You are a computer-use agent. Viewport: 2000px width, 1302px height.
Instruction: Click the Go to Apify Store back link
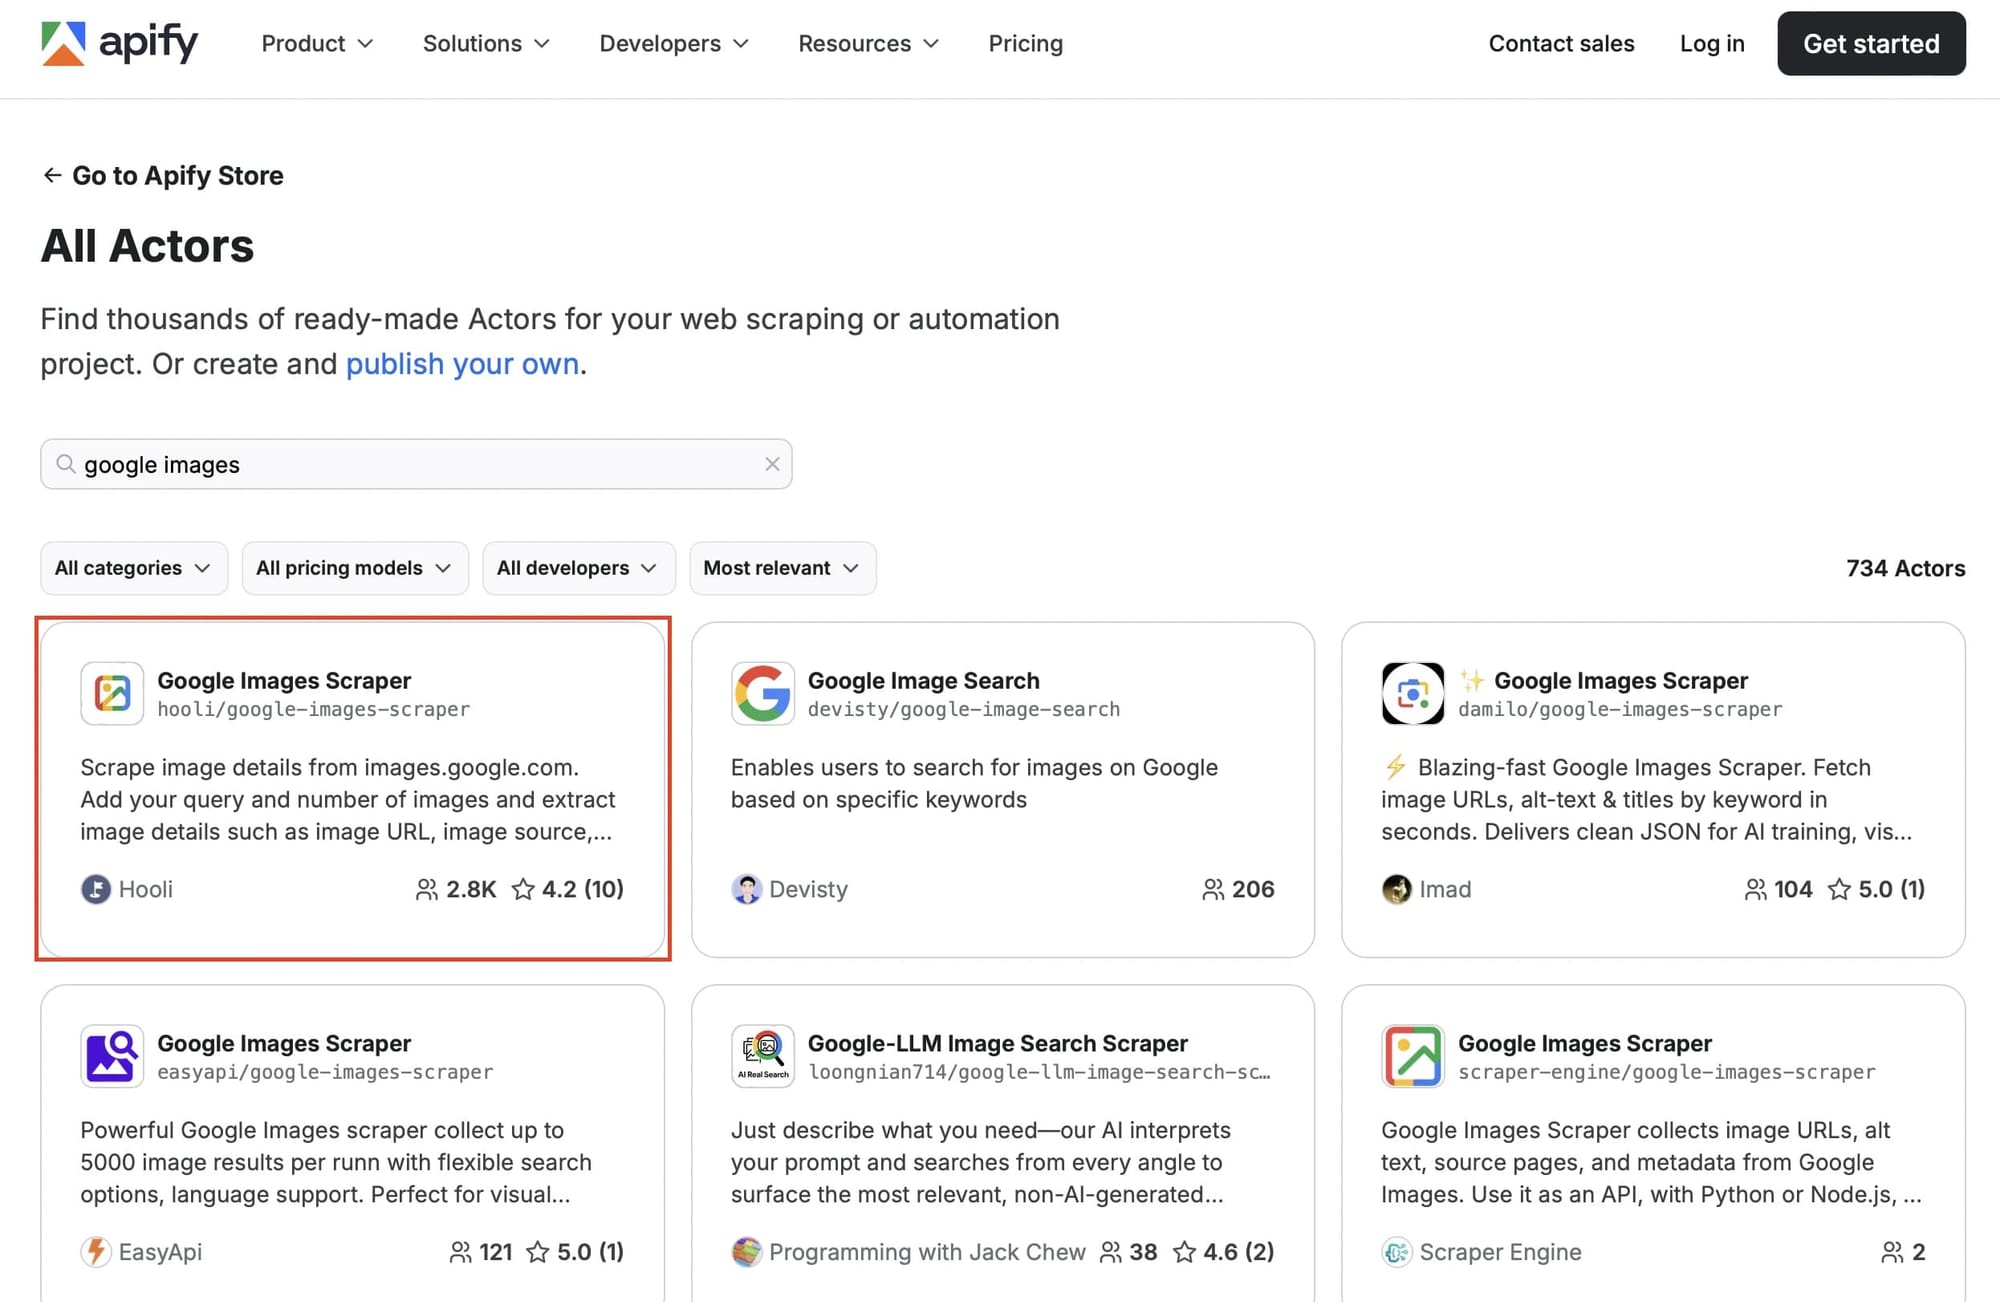pyautogui.click(x=162, y=175)
